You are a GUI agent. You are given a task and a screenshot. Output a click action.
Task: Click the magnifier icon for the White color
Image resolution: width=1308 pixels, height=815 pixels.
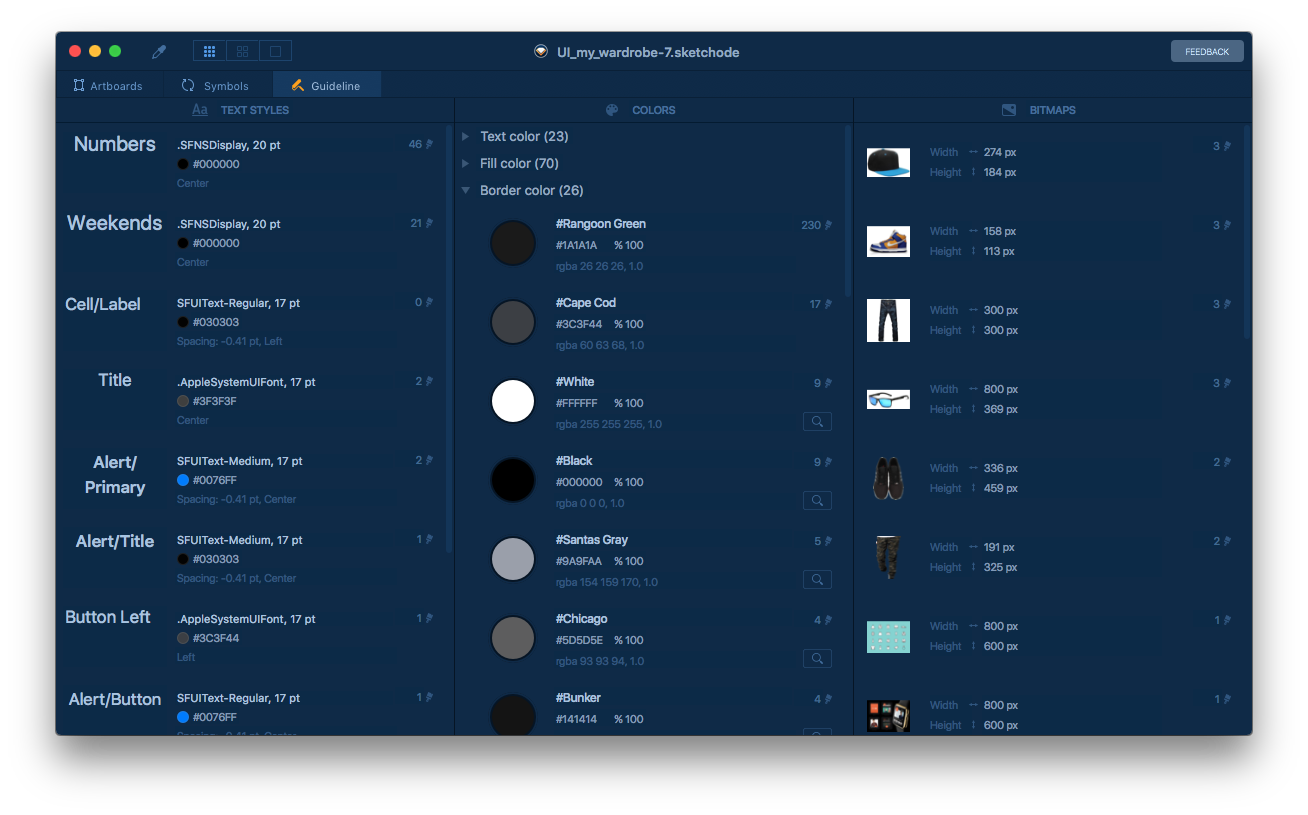tap(817, 422)
